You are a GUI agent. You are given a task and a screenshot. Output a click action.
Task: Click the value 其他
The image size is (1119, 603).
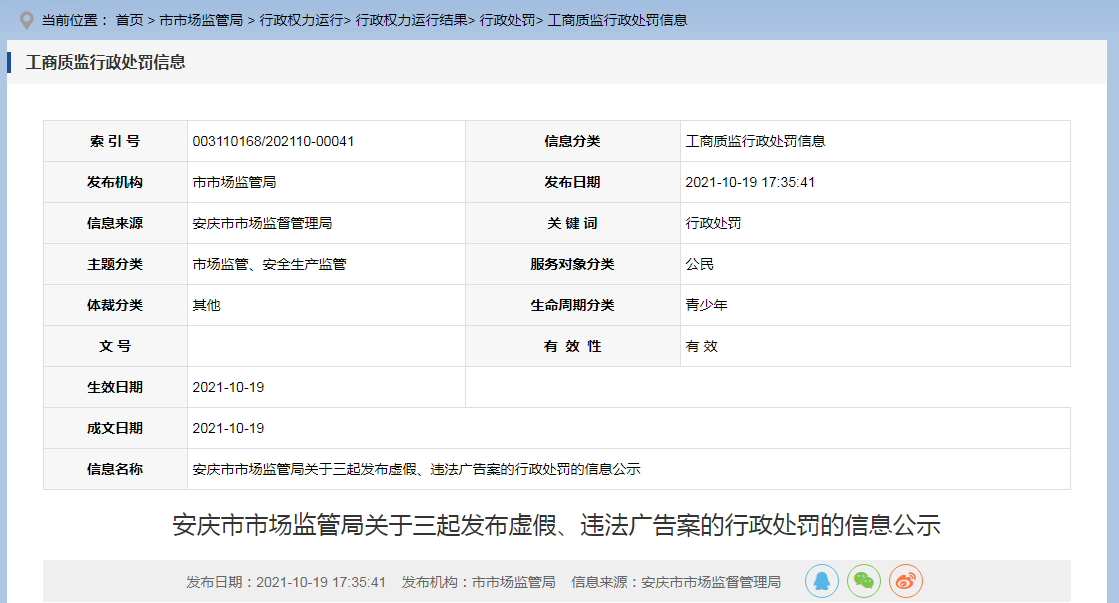206,305
